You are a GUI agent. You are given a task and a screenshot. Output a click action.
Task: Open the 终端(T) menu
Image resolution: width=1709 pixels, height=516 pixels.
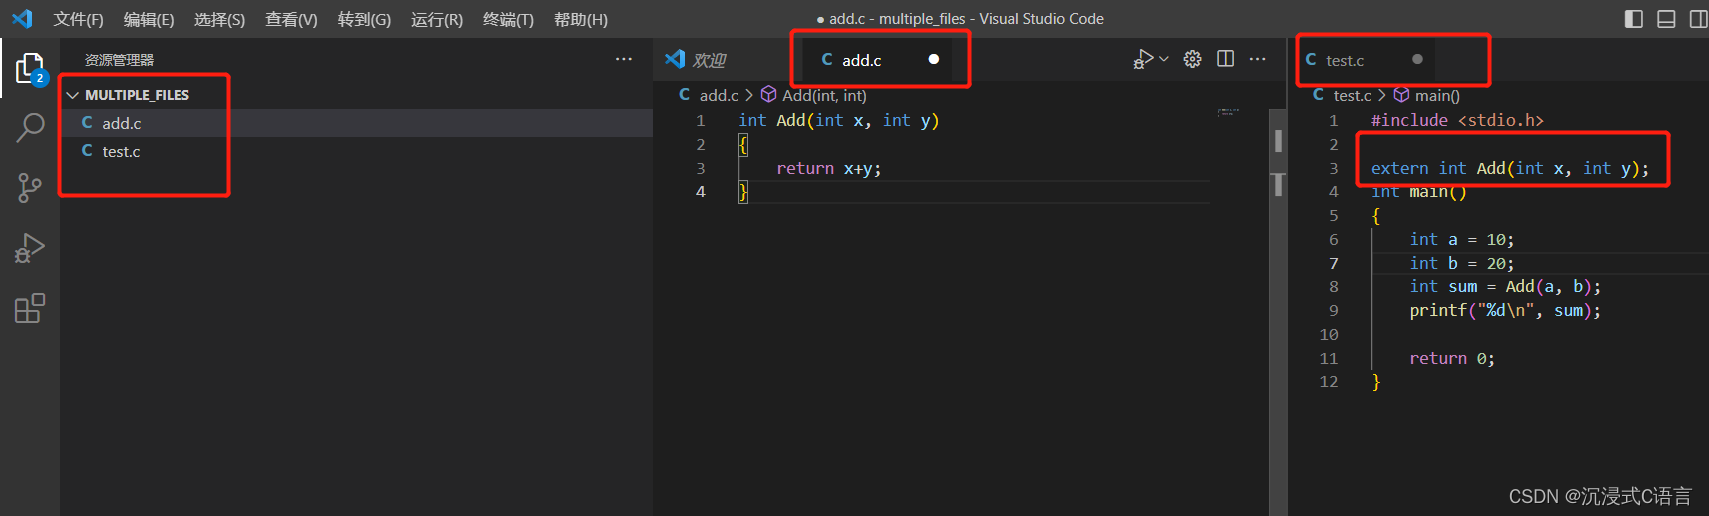[x=508, y=19]
